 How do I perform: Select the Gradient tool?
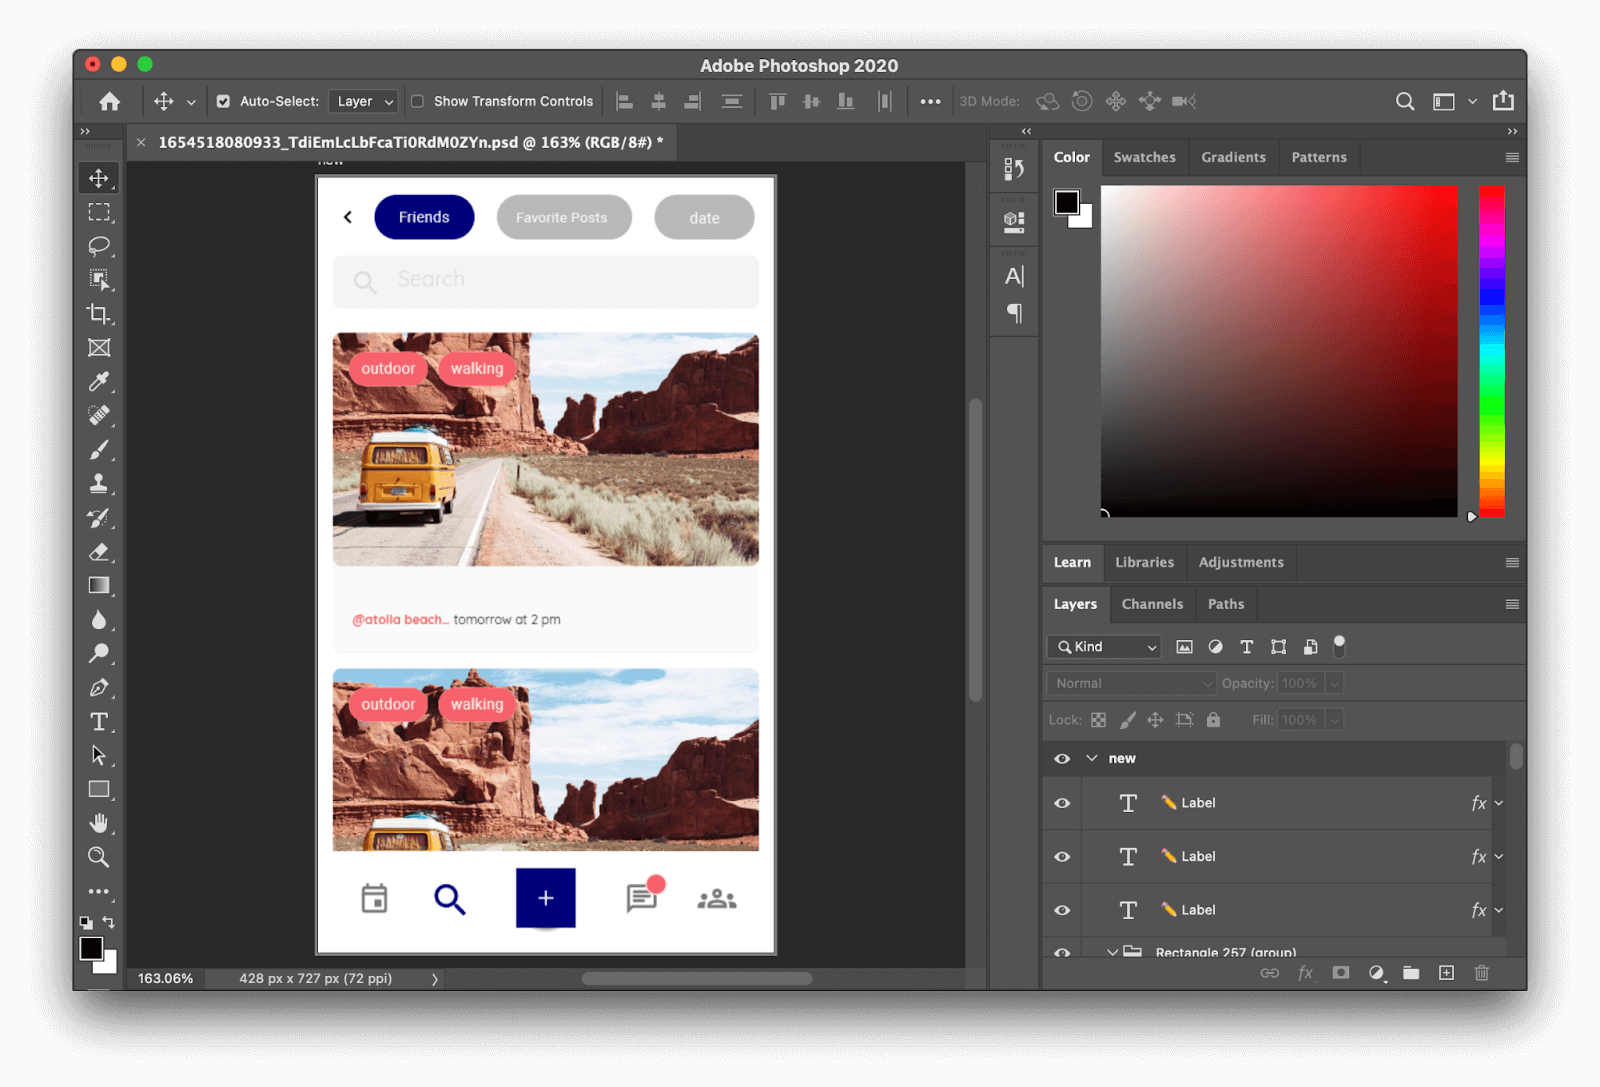(99, 586)
